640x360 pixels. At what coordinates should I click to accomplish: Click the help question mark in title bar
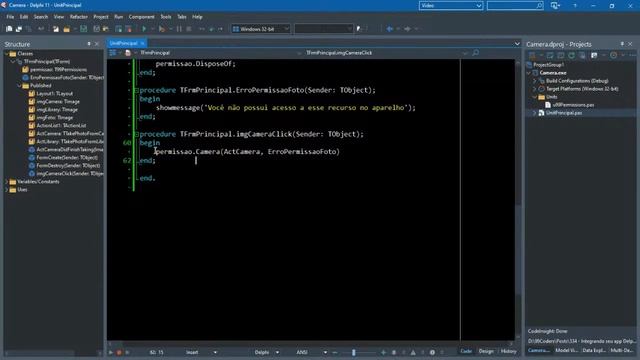(575, 5)
